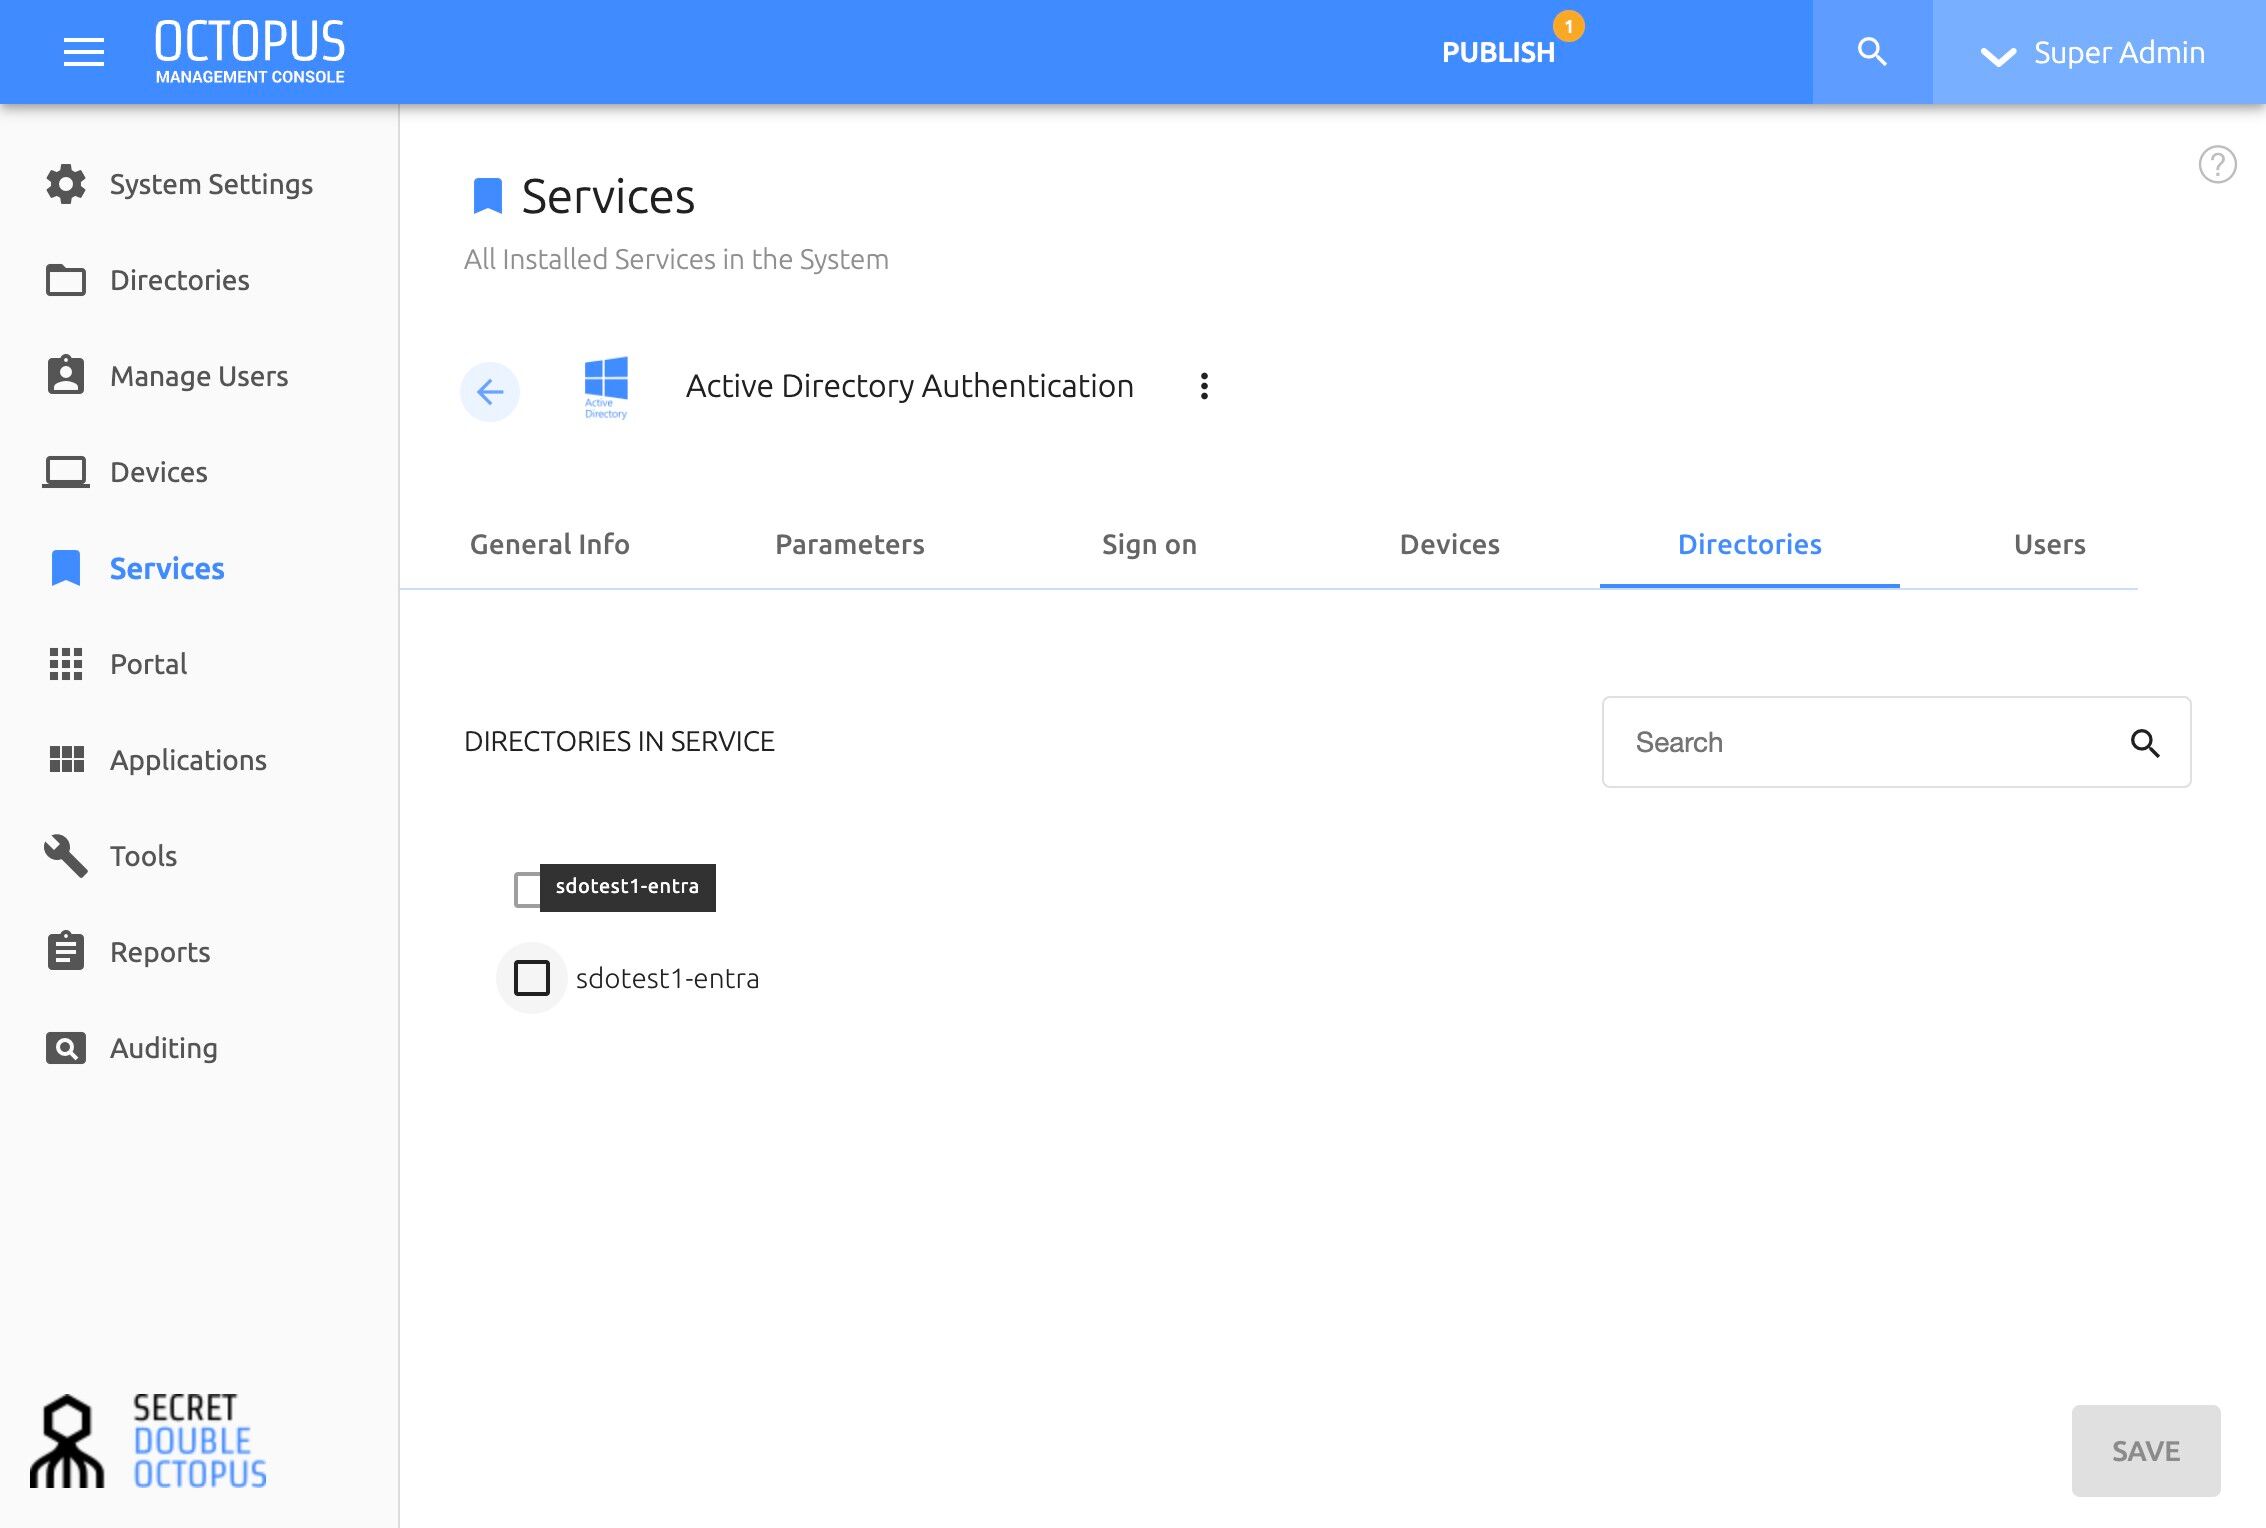2266x1528 pixels.
Task: Go back using the arrow button
Action: (x=490, y=391)
